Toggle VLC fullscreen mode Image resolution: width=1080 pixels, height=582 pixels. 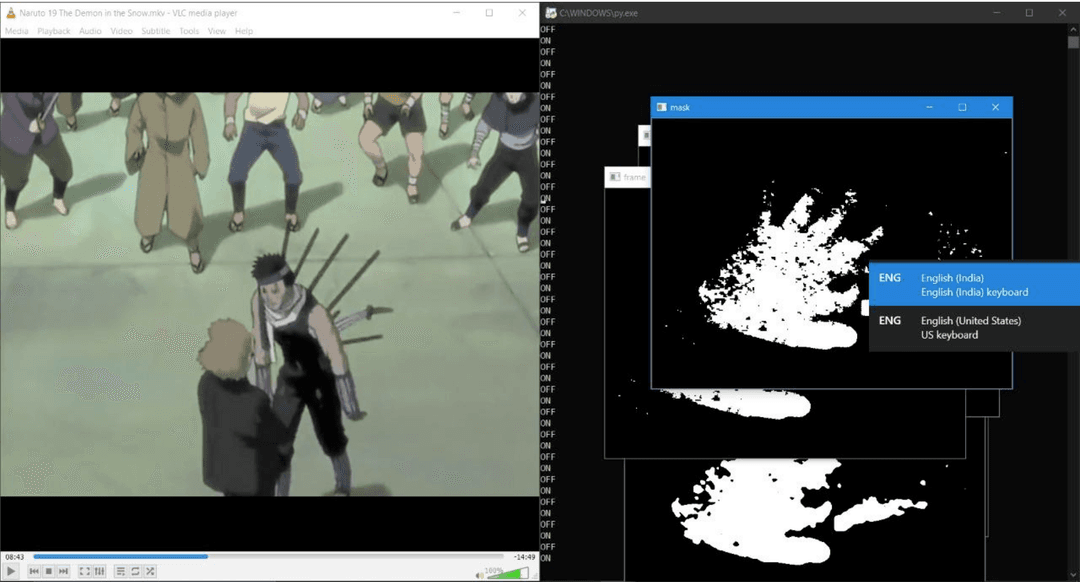84,571
